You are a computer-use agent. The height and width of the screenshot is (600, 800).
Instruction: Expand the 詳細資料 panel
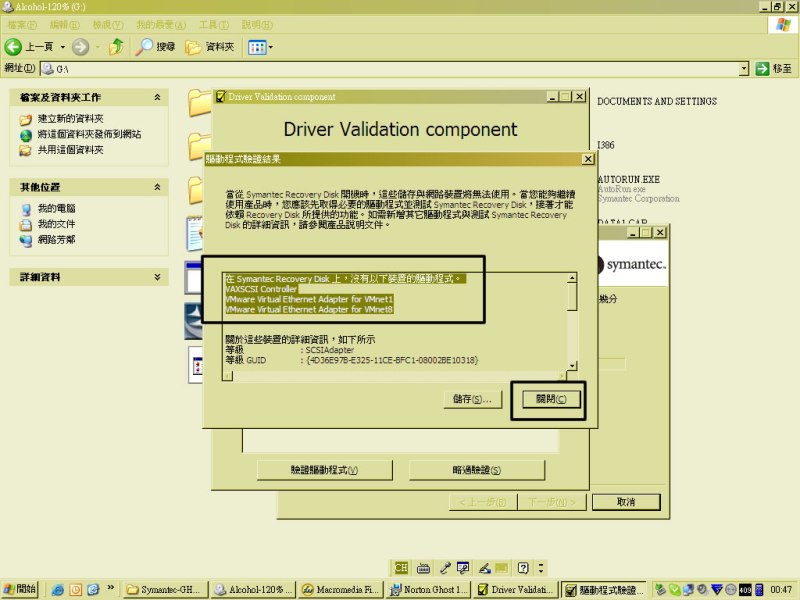[x=157, y=277]
